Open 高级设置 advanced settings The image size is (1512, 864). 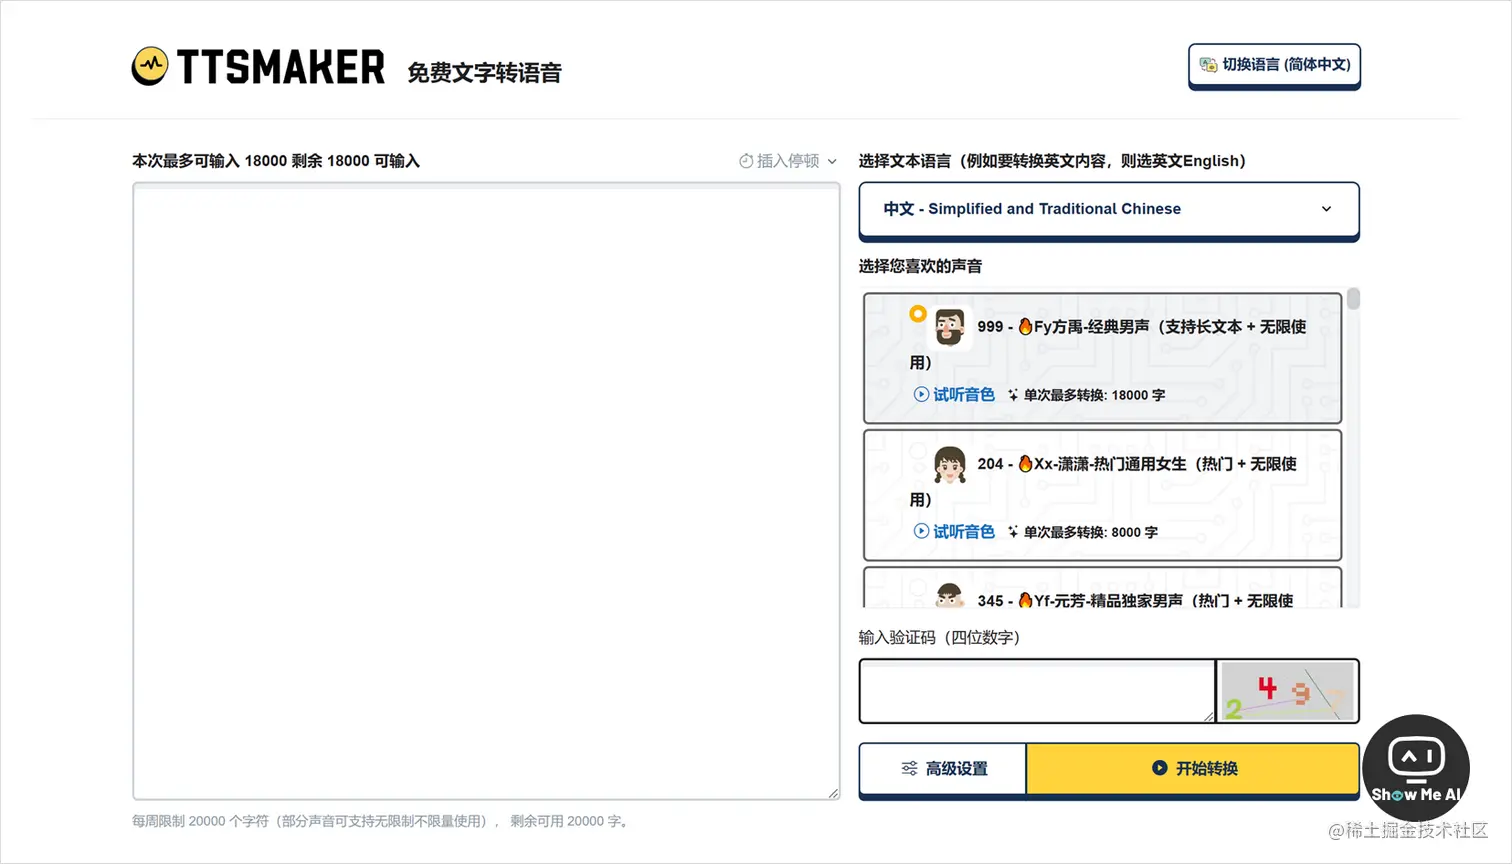pyautogui.click(x=943, y=769)
